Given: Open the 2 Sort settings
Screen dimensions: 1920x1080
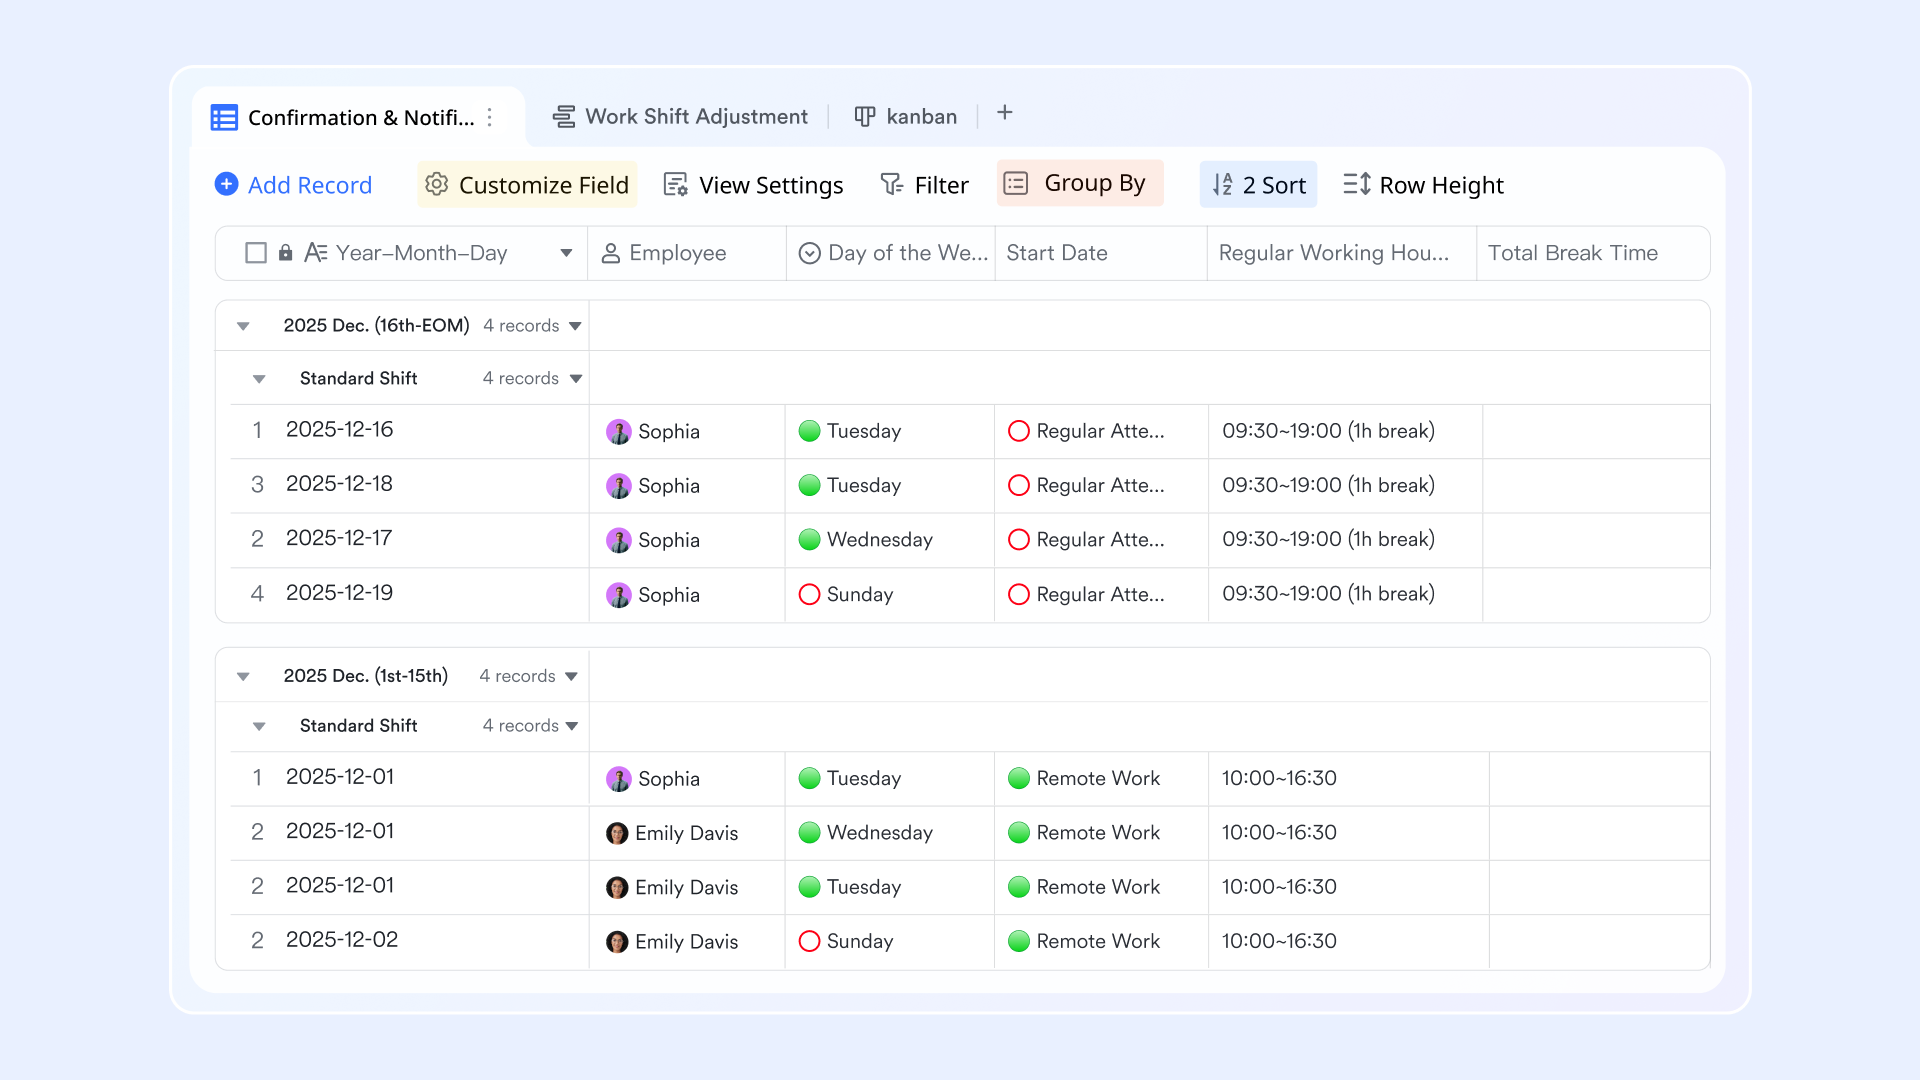Looking at the screenshot, I should coord(1258,185).
